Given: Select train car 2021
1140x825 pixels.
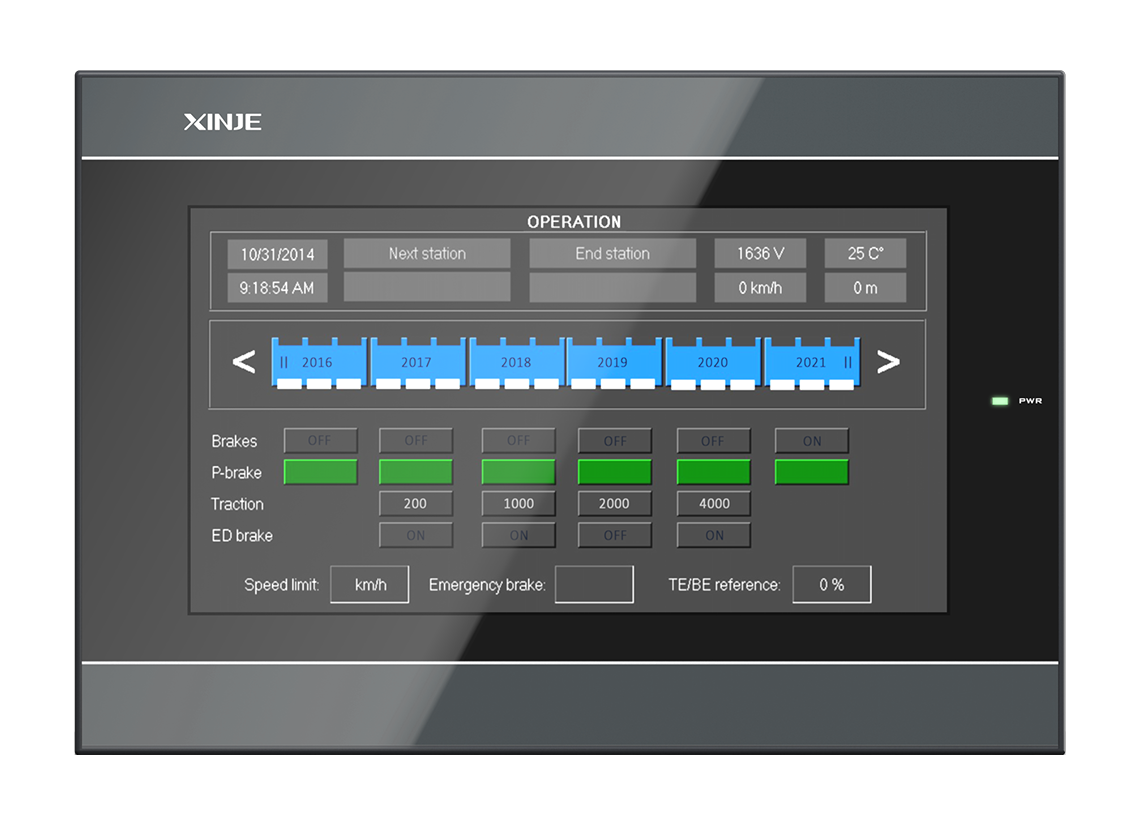Looking at the screenshot, I should (x=811, y=362).
